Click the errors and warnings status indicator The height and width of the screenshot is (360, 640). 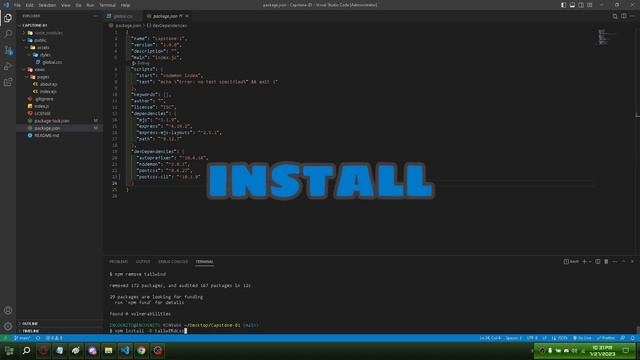point(54,338)
